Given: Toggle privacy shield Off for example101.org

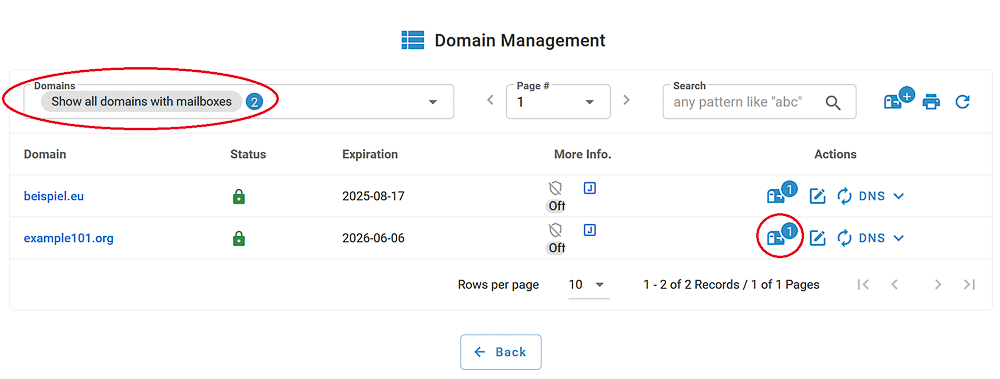Looking at the screenshot, I should tap(556, 238).
